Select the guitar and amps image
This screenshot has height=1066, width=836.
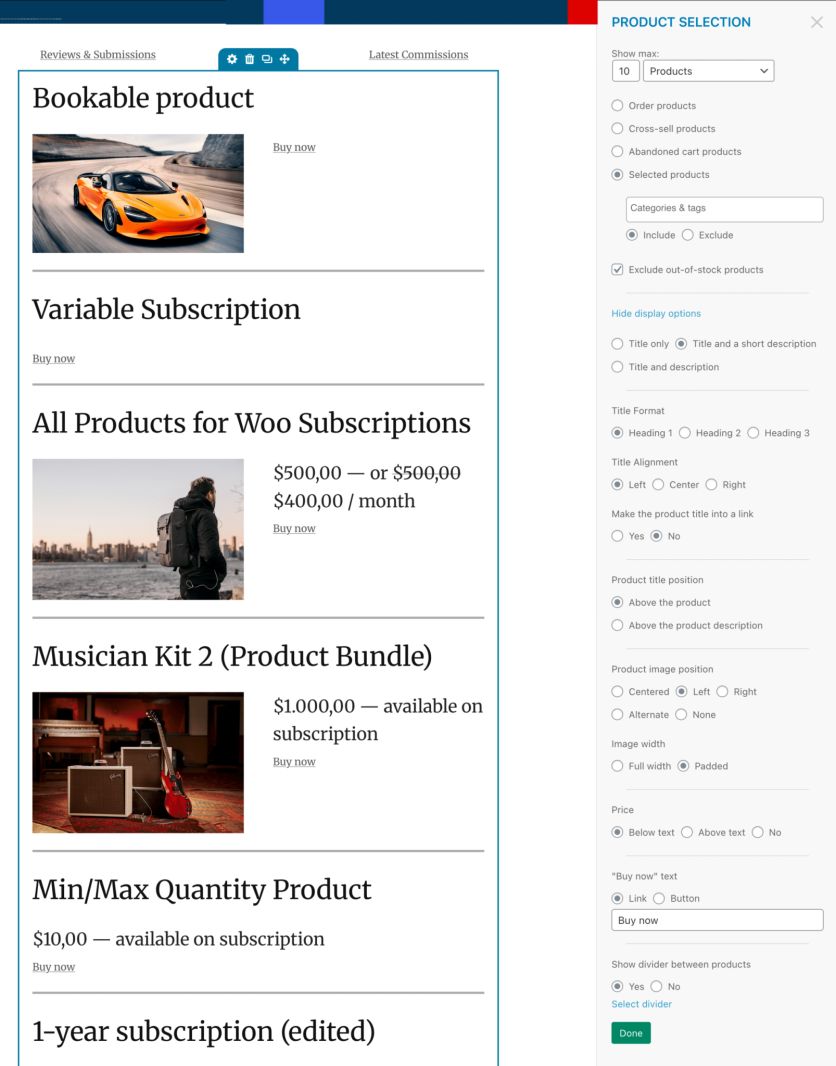click(138, 762)
